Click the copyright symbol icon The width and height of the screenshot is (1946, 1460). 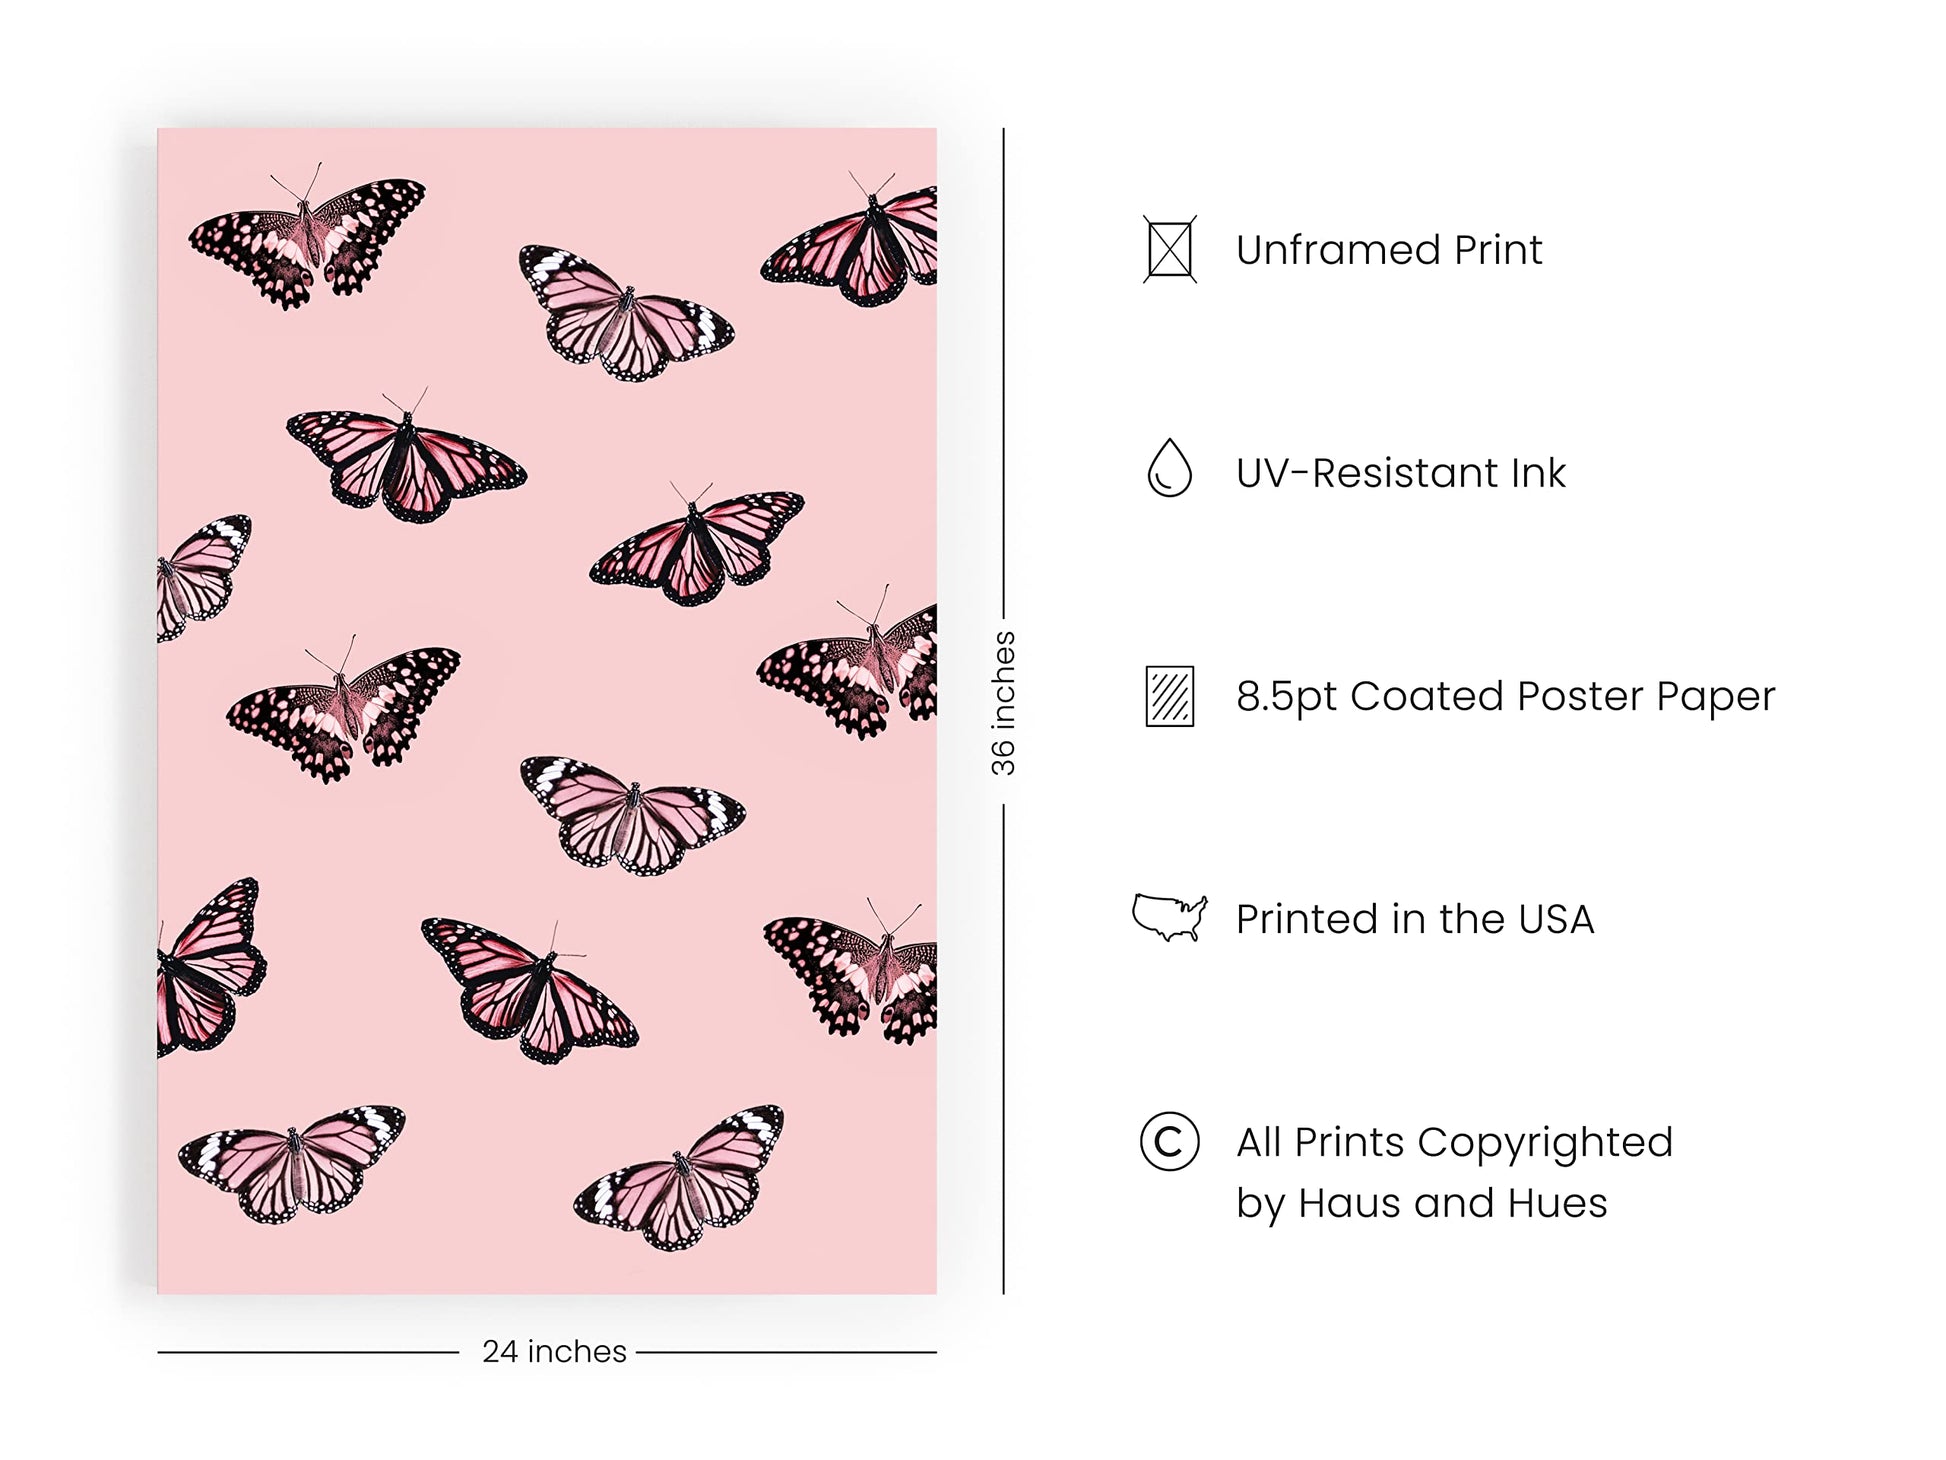pos(1169,1141)
